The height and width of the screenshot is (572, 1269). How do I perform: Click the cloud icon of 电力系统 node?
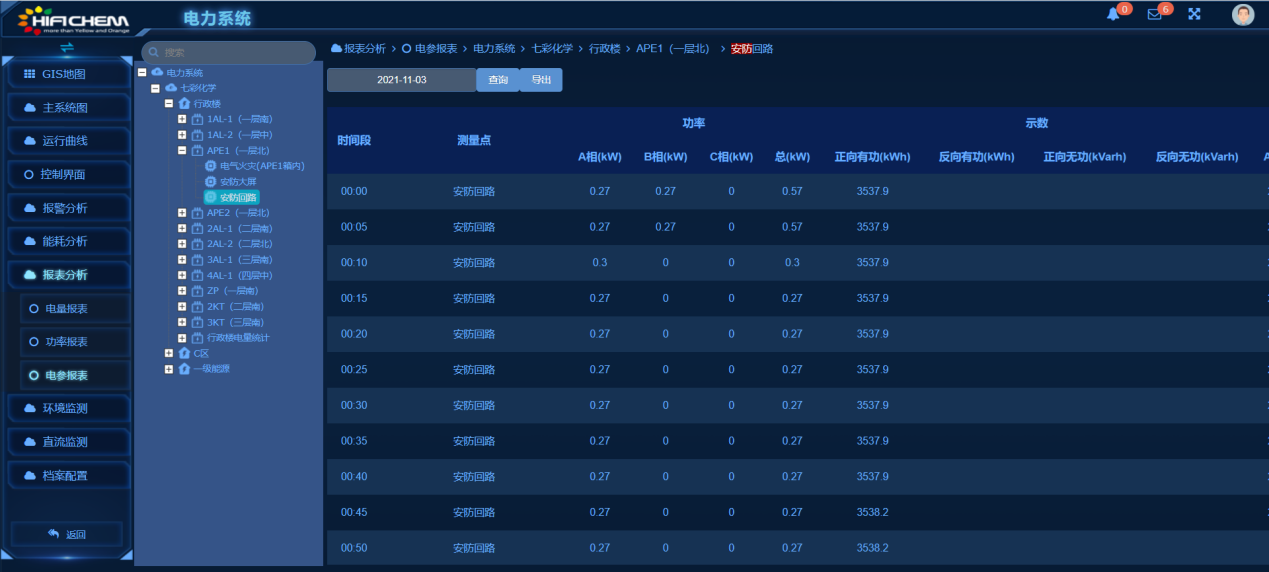tap(157, 72)
